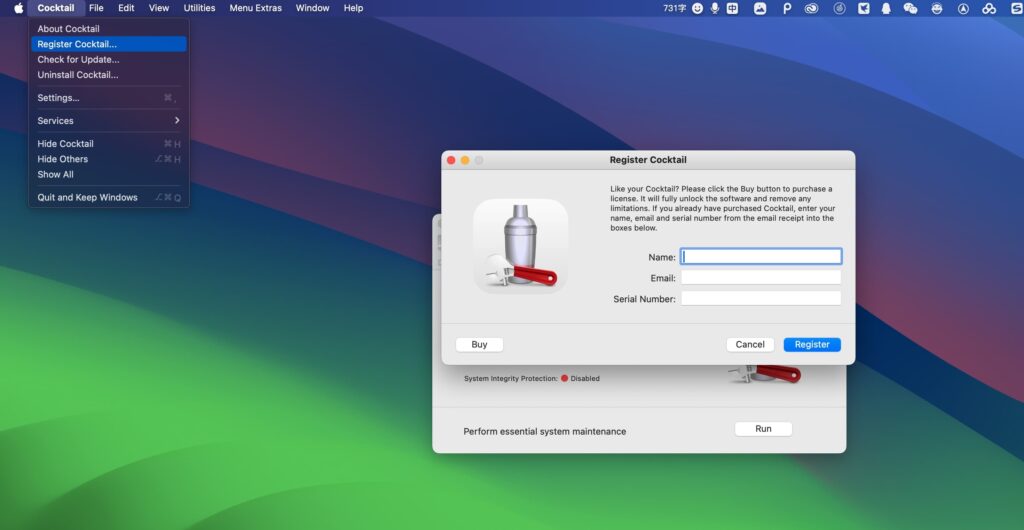
Task: Minimize the Register Cocktail dialog
Action: point(465,160)
